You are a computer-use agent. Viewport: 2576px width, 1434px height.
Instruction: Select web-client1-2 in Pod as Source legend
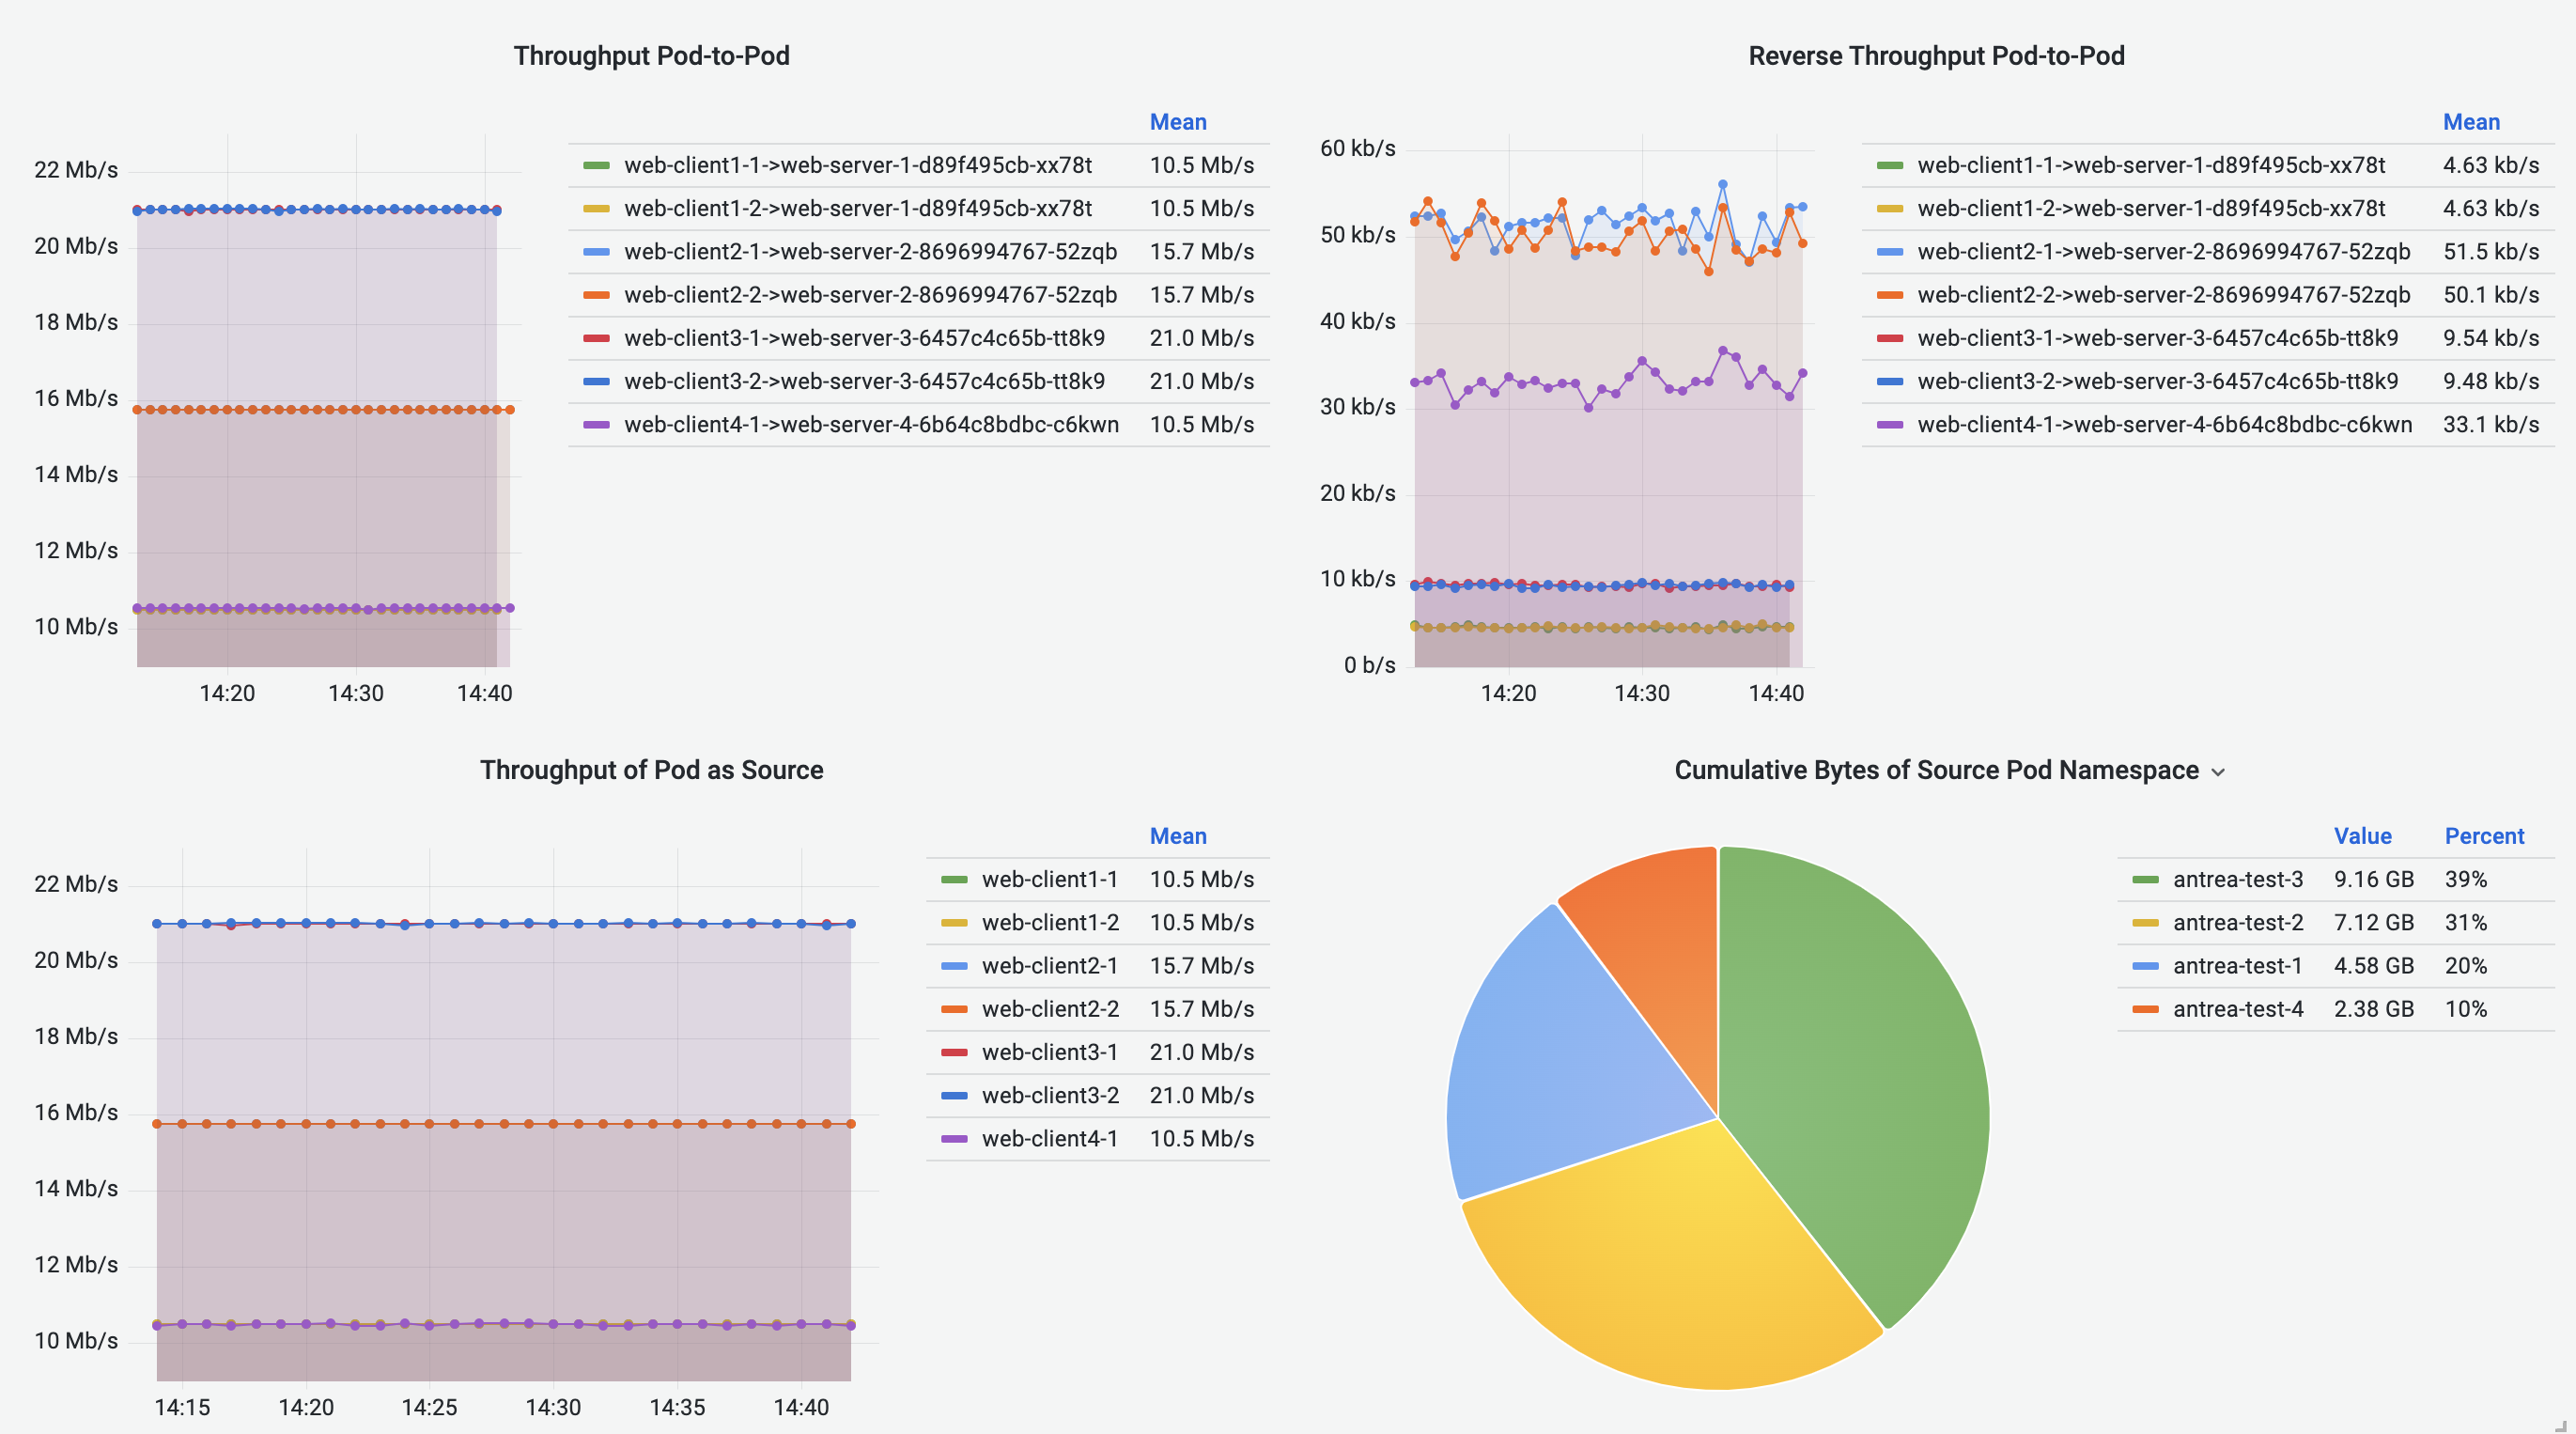(x=1050, y=922)
